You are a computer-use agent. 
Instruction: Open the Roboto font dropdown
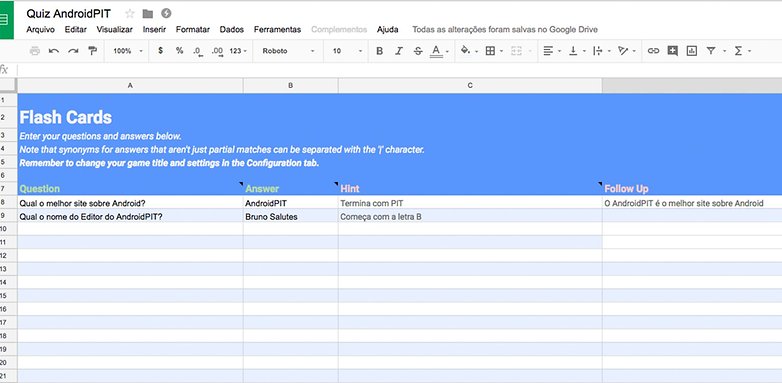(288, 51)
